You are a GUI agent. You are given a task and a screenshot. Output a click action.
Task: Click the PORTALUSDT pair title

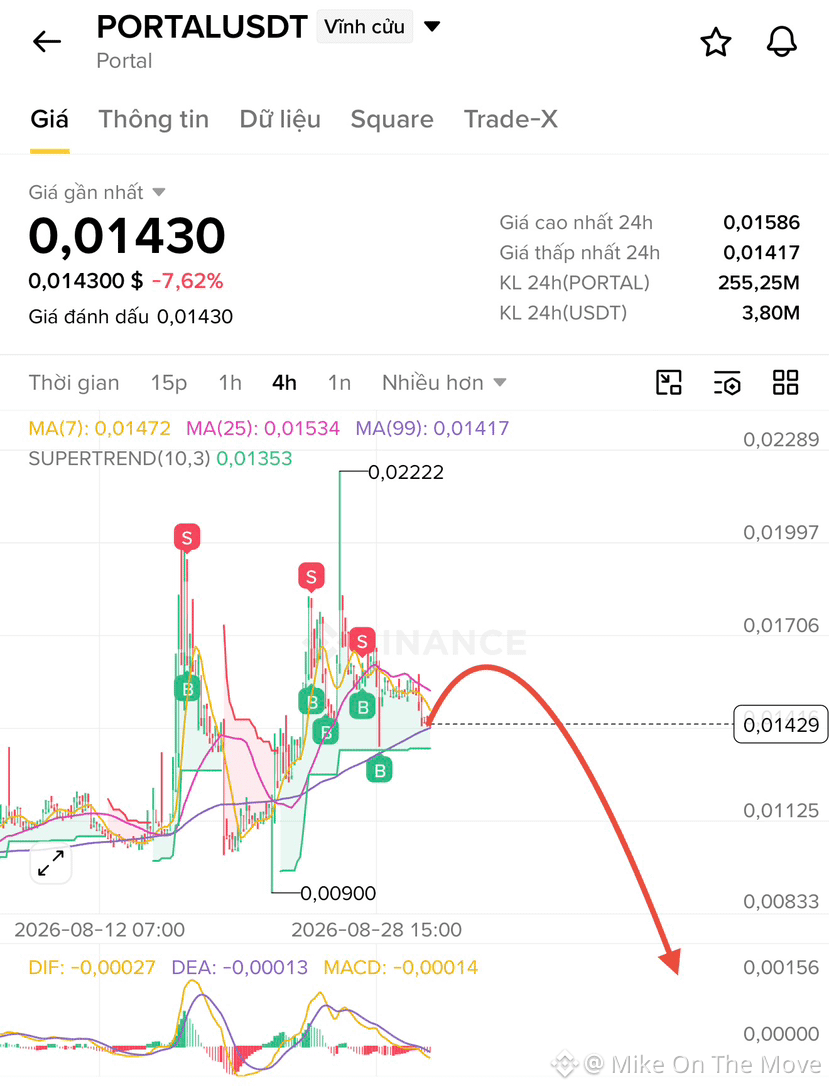point(201,27)
